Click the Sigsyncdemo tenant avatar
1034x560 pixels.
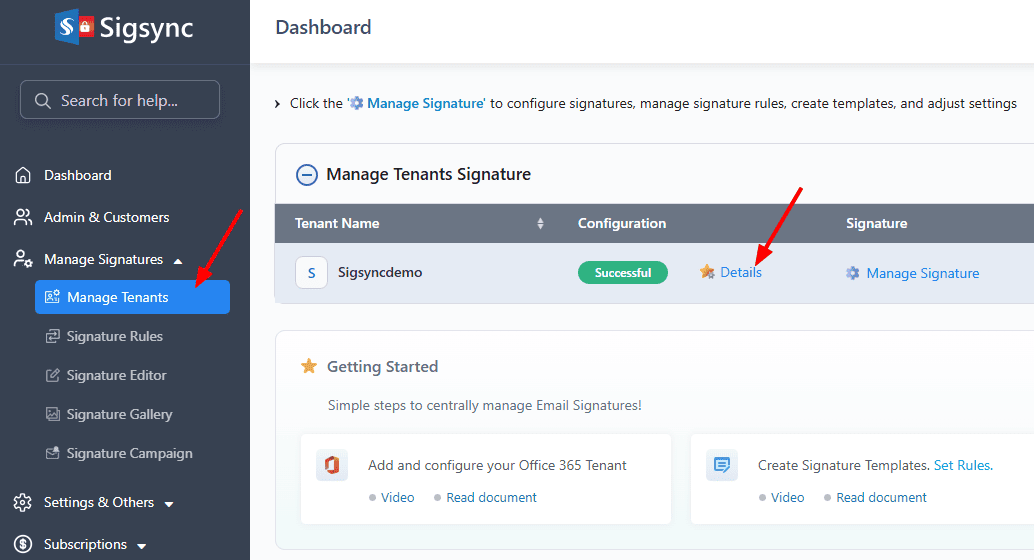click(311, 273)
